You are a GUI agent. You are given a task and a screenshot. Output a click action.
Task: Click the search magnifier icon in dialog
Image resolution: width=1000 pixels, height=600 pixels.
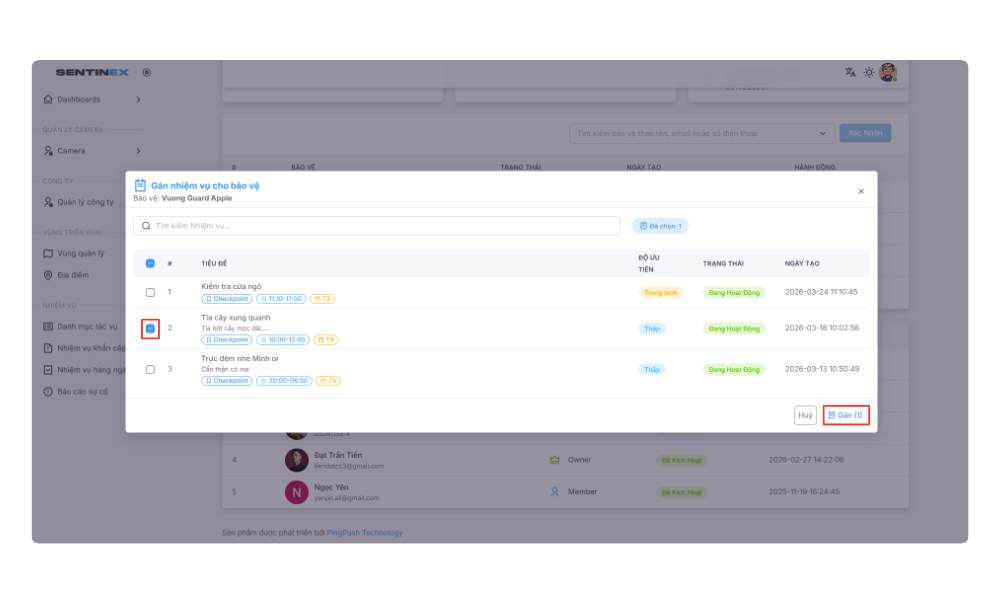point(147,226)
